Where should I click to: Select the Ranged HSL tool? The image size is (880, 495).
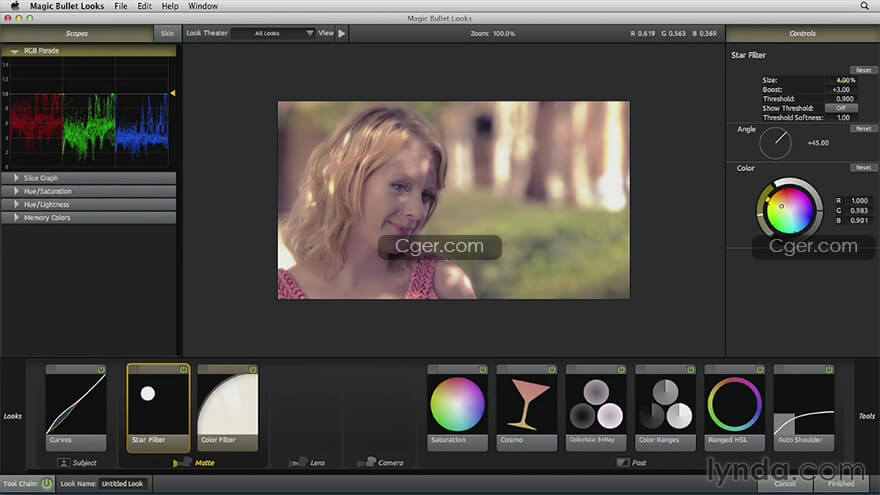[x=734, y=407]
